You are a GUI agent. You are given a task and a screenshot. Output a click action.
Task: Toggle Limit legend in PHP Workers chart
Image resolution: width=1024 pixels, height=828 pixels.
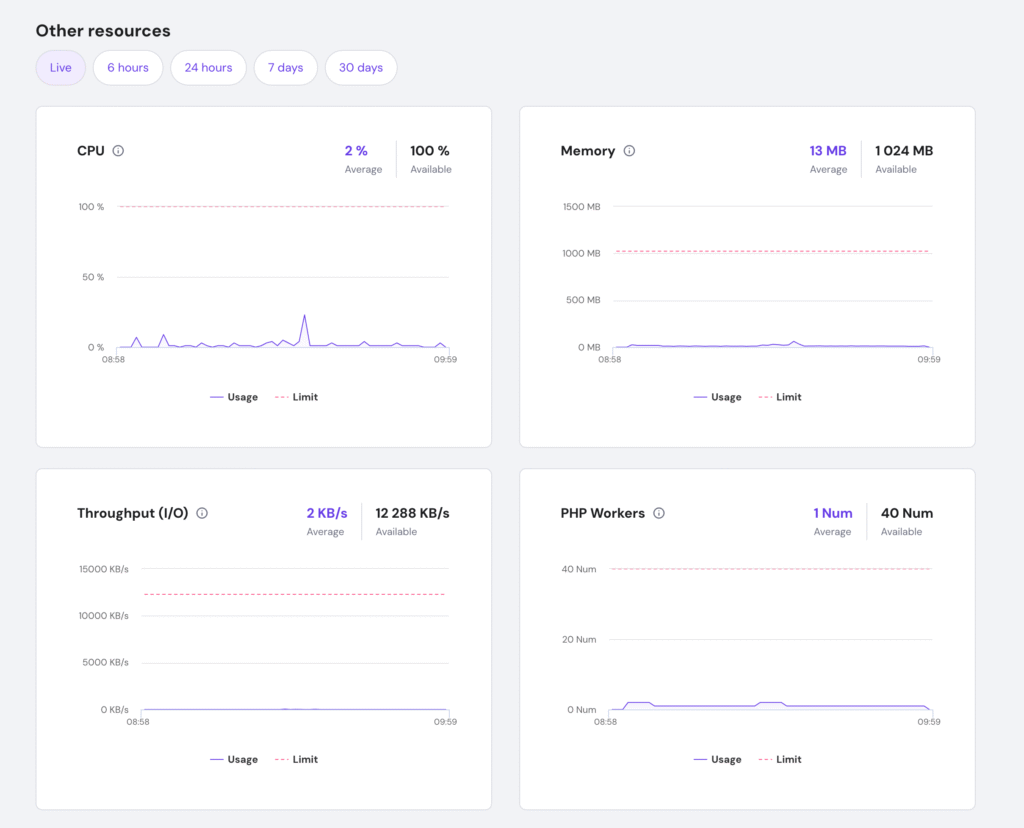(x=781, y=759)
